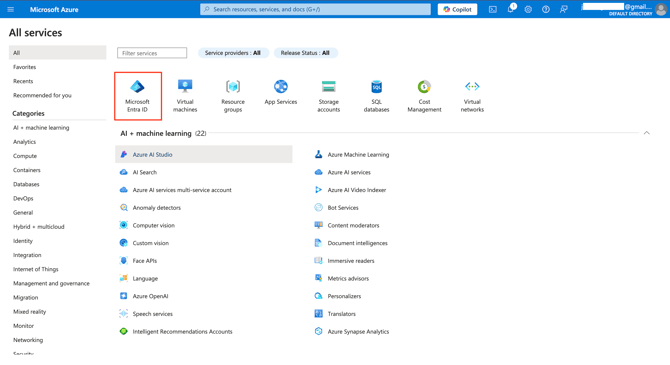
Task: Open Custom vision link
Action: click(151, 243)
